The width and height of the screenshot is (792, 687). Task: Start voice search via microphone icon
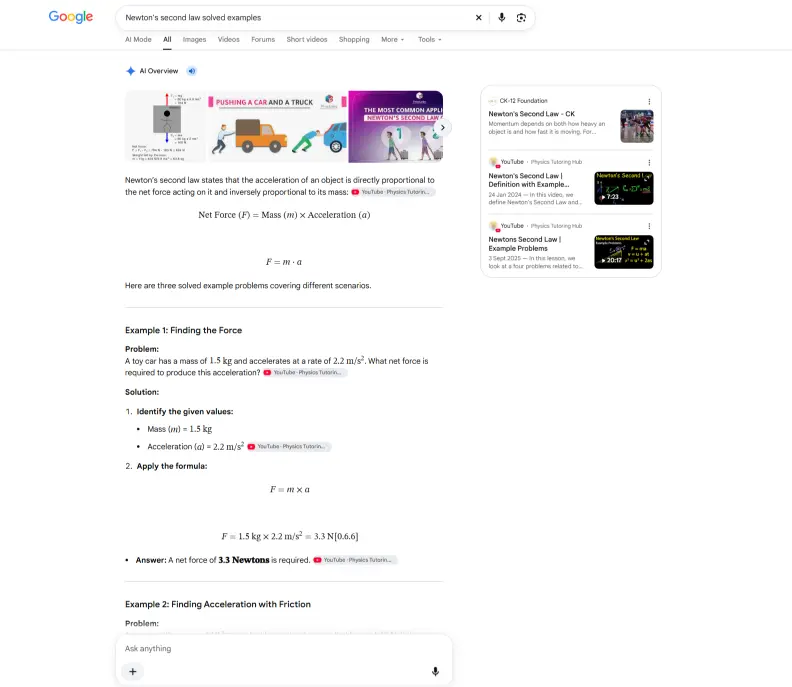501,18
